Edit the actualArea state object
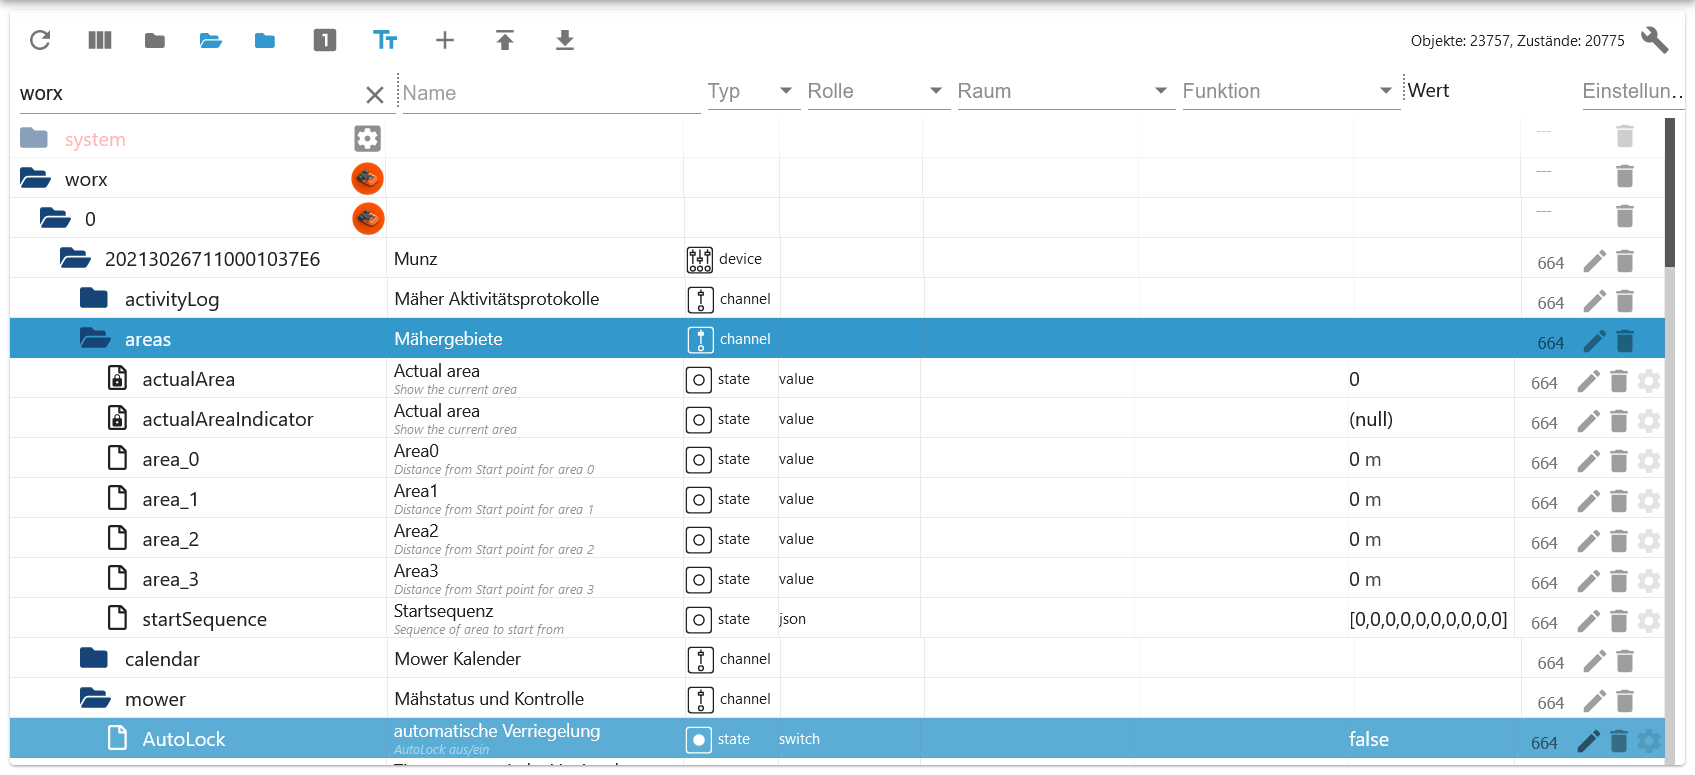 pyautogui.click(x=1589, y=382)
